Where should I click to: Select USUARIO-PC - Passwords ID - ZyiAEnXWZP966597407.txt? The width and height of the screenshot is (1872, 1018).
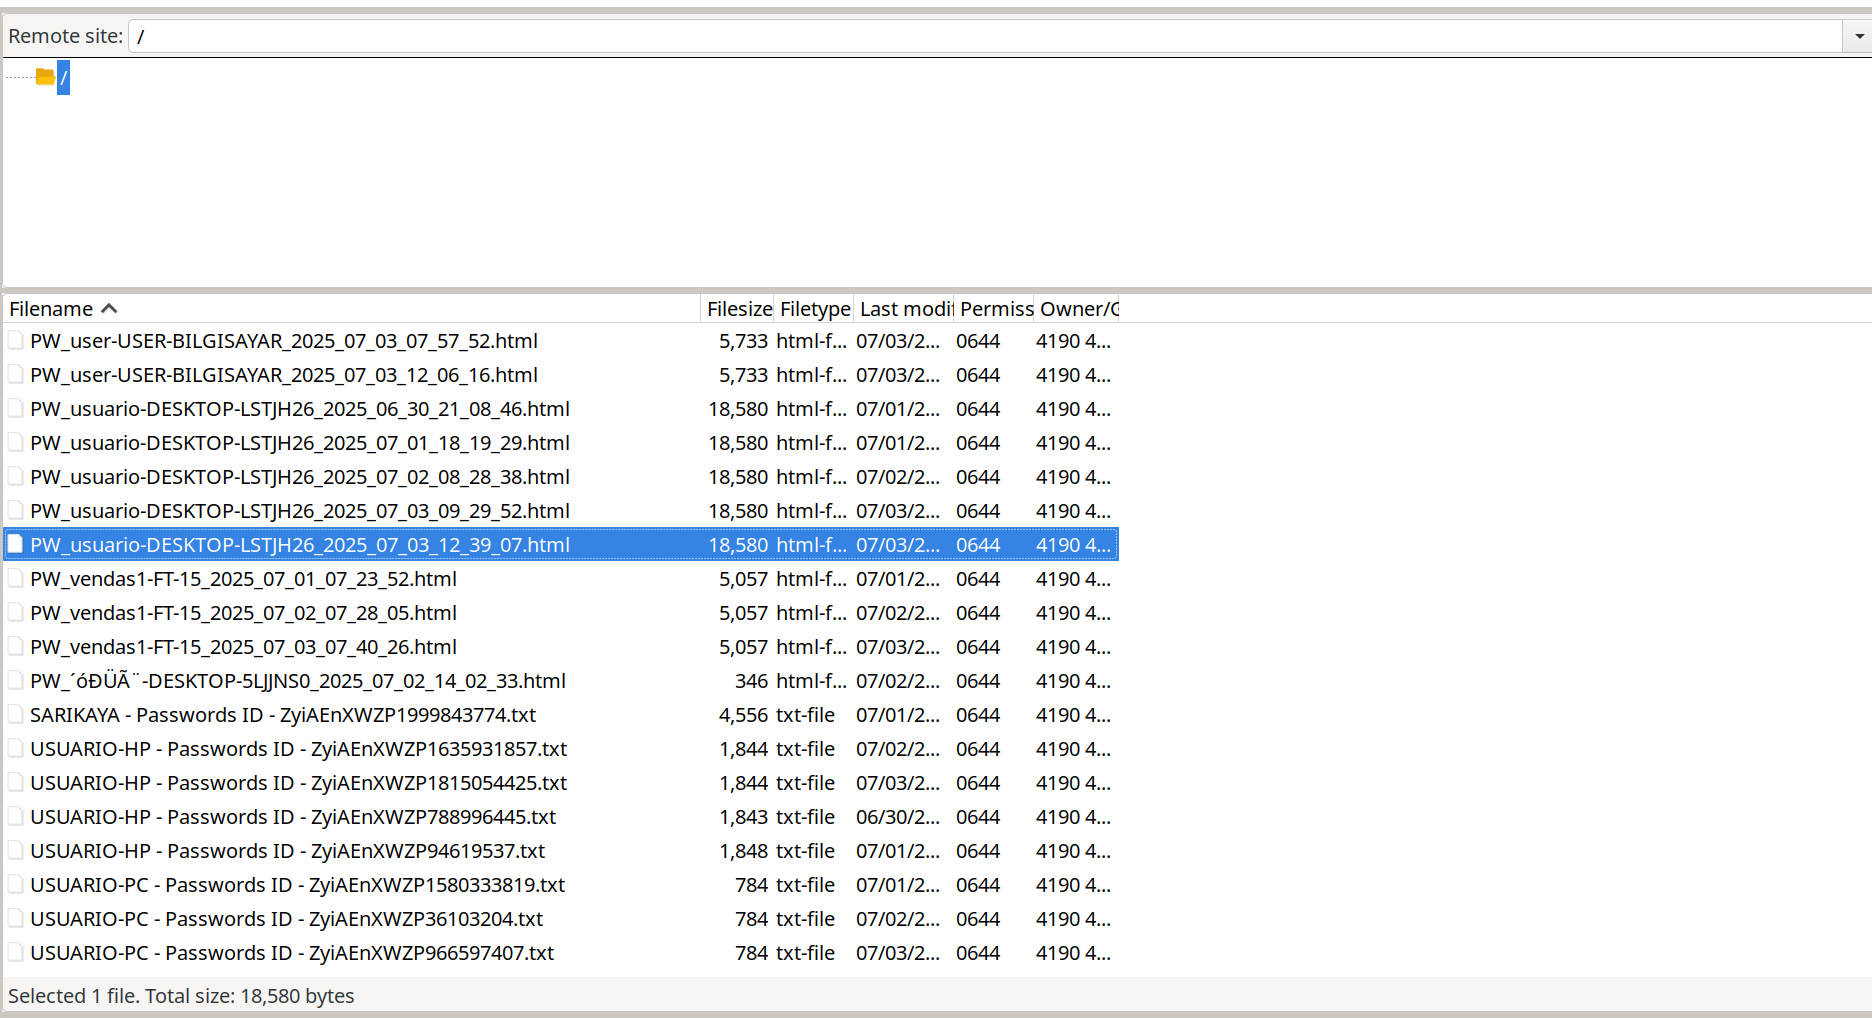click(x=292, y=953)
